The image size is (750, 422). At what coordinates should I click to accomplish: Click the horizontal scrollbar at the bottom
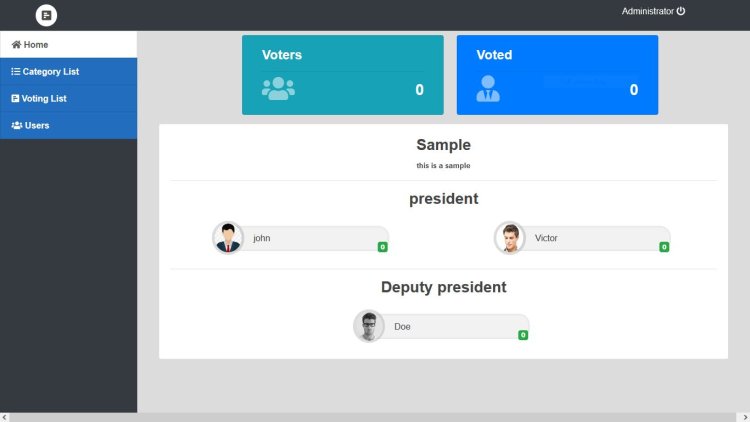pos(375,417)
